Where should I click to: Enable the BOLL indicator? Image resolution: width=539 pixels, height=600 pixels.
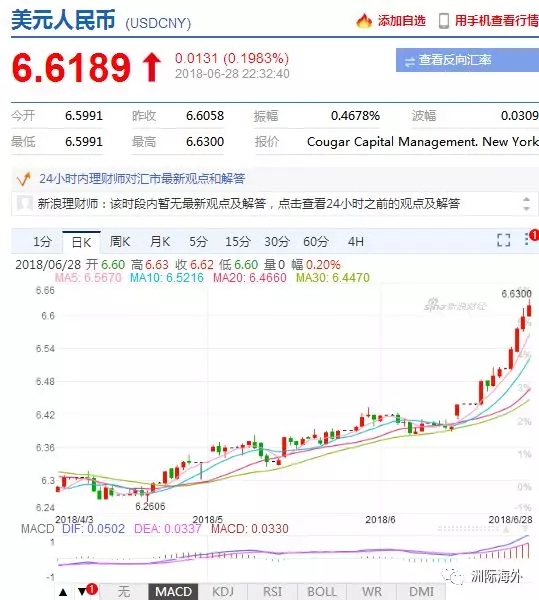coord(322,592)
